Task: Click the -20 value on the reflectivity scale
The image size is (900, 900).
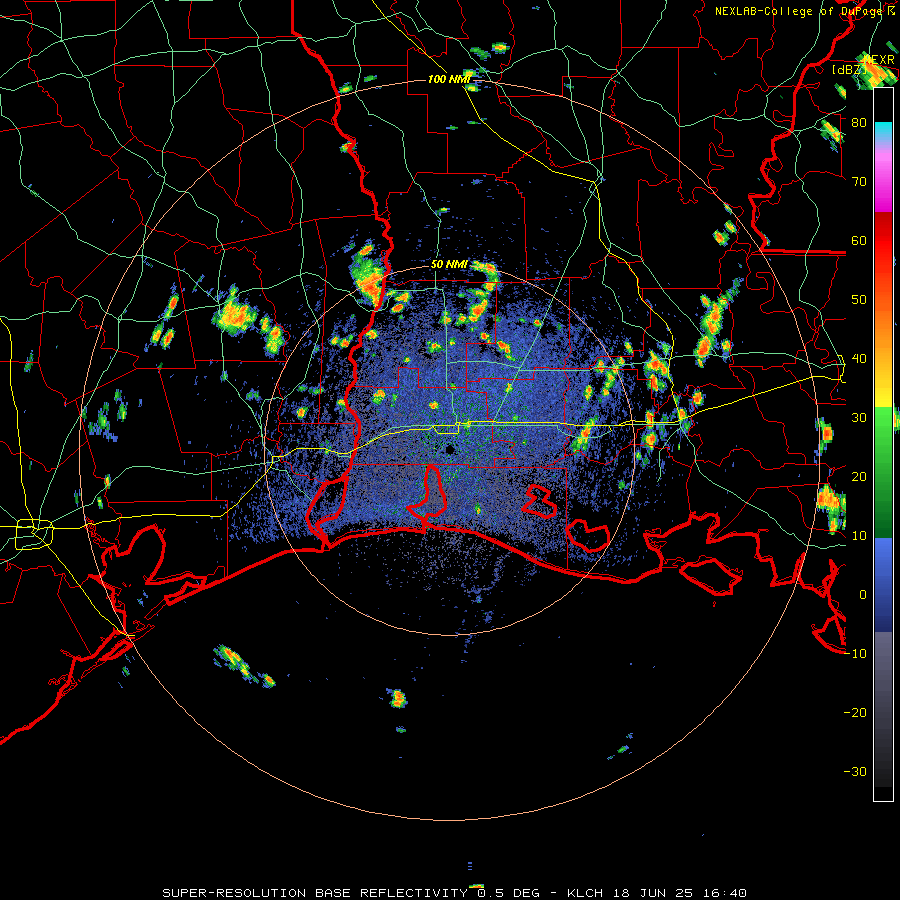Action: click(x=855, y=712)
